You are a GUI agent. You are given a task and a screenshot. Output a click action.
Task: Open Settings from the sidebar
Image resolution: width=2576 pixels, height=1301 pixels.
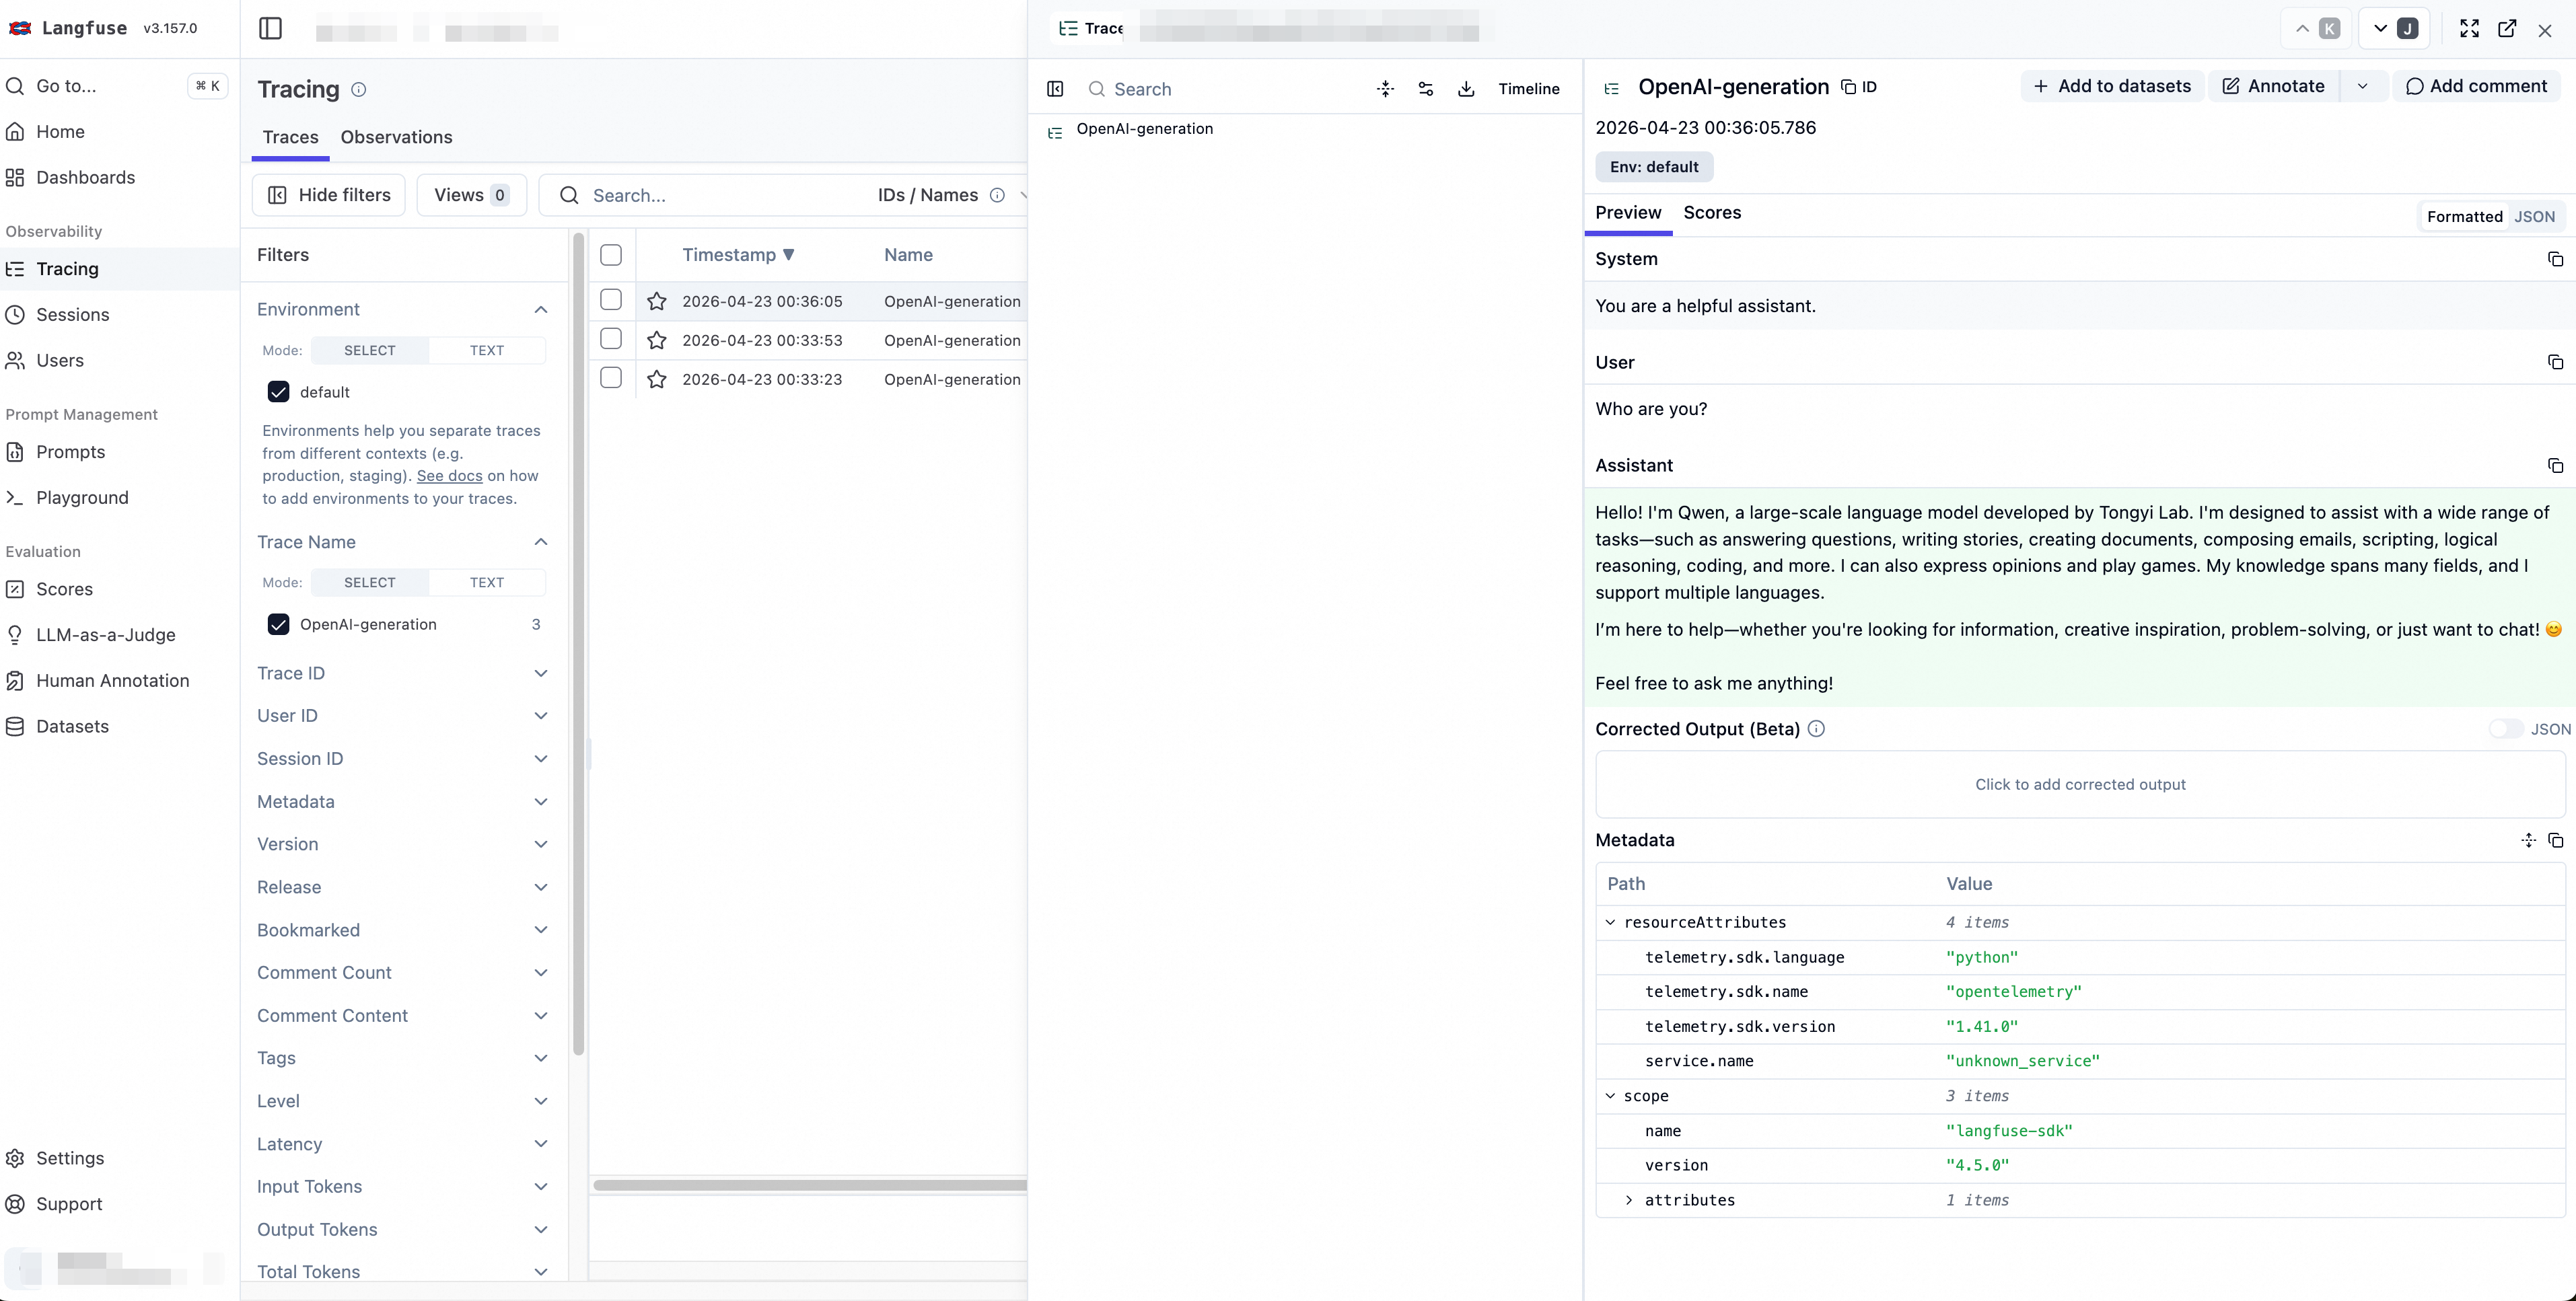pyautogui.click(x=69, y=1158)
